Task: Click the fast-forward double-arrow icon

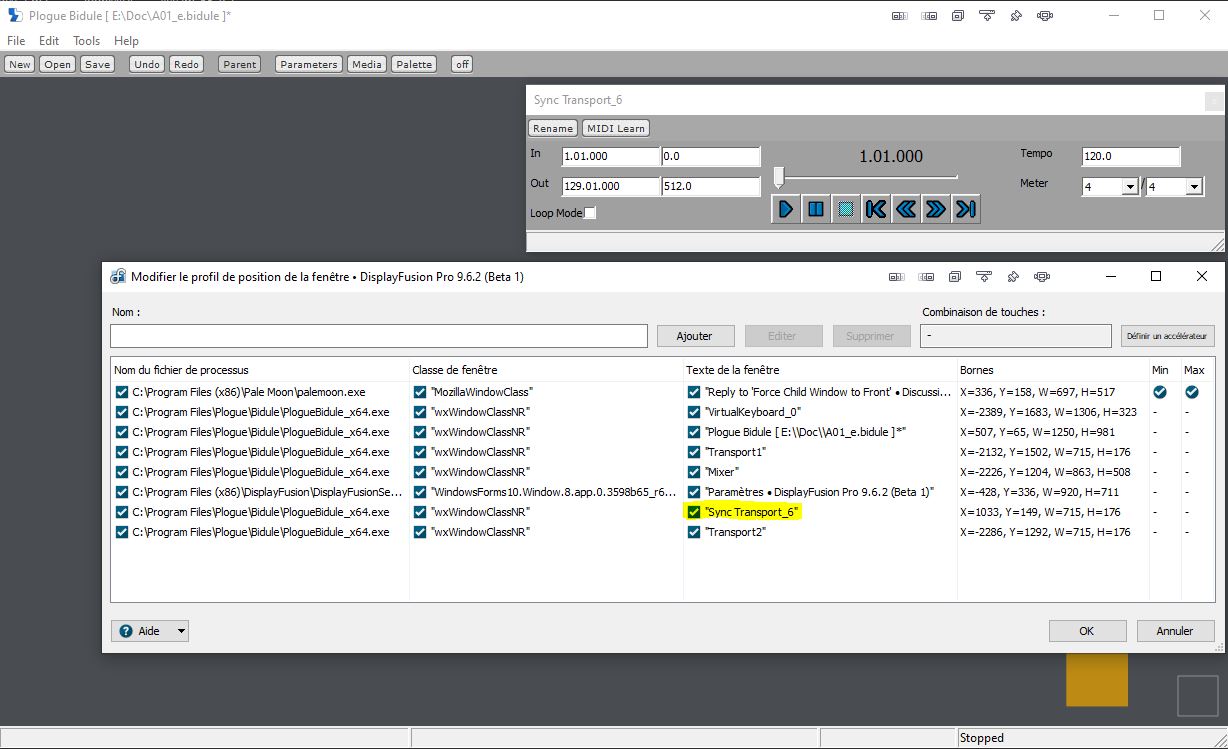Action: click(x=936, y=209)
